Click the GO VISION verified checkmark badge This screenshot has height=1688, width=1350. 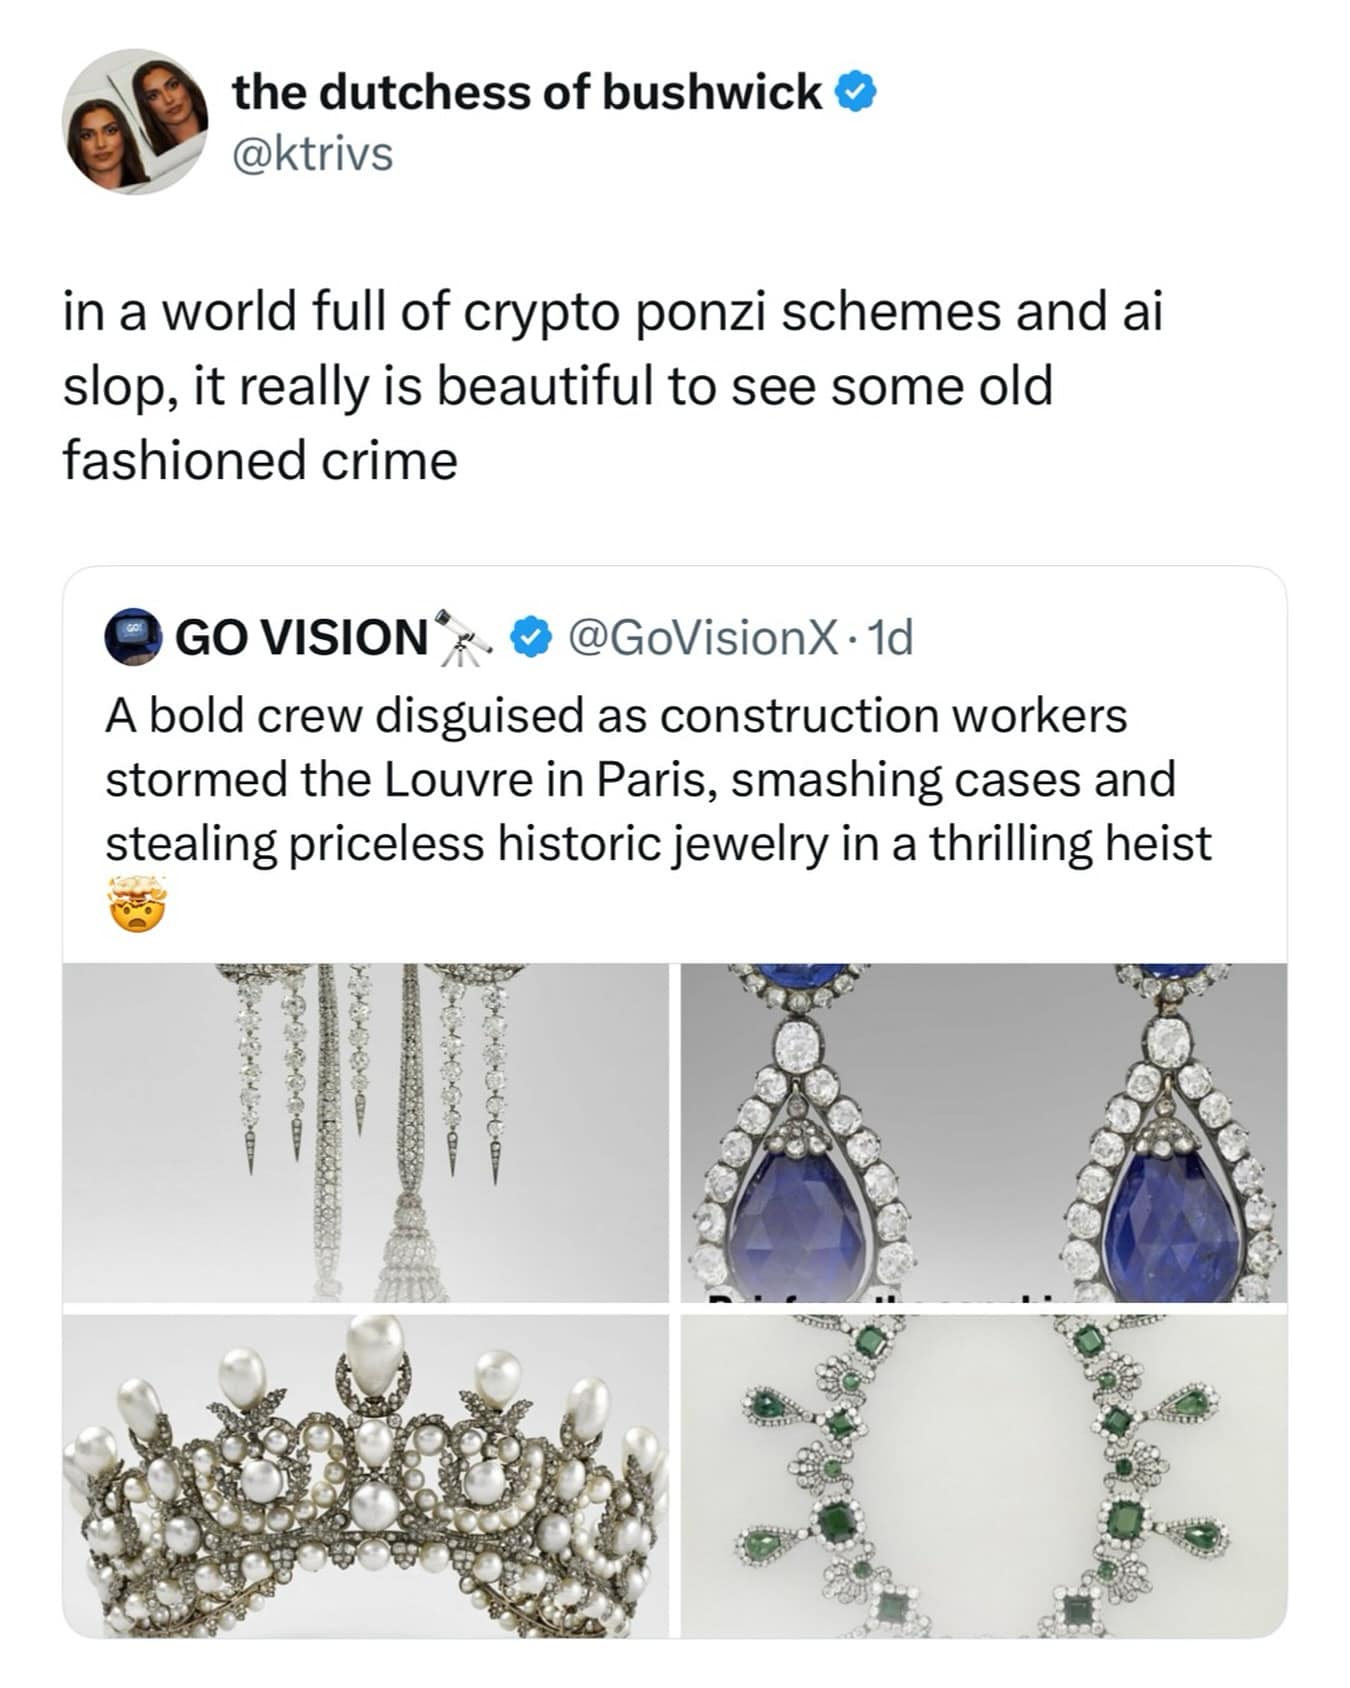[x=531, y=636]
